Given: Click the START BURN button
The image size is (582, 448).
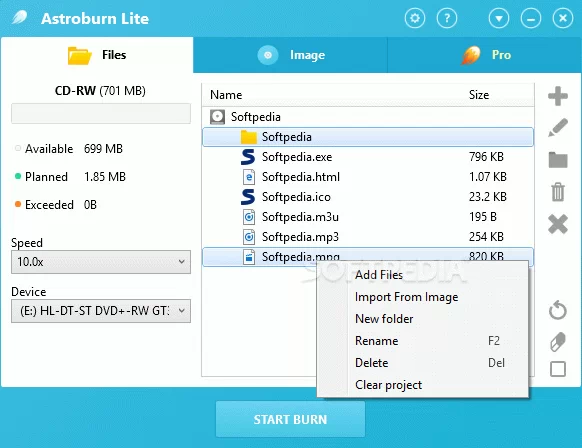Looking at the screenshot, I should (x=290, y=419).
